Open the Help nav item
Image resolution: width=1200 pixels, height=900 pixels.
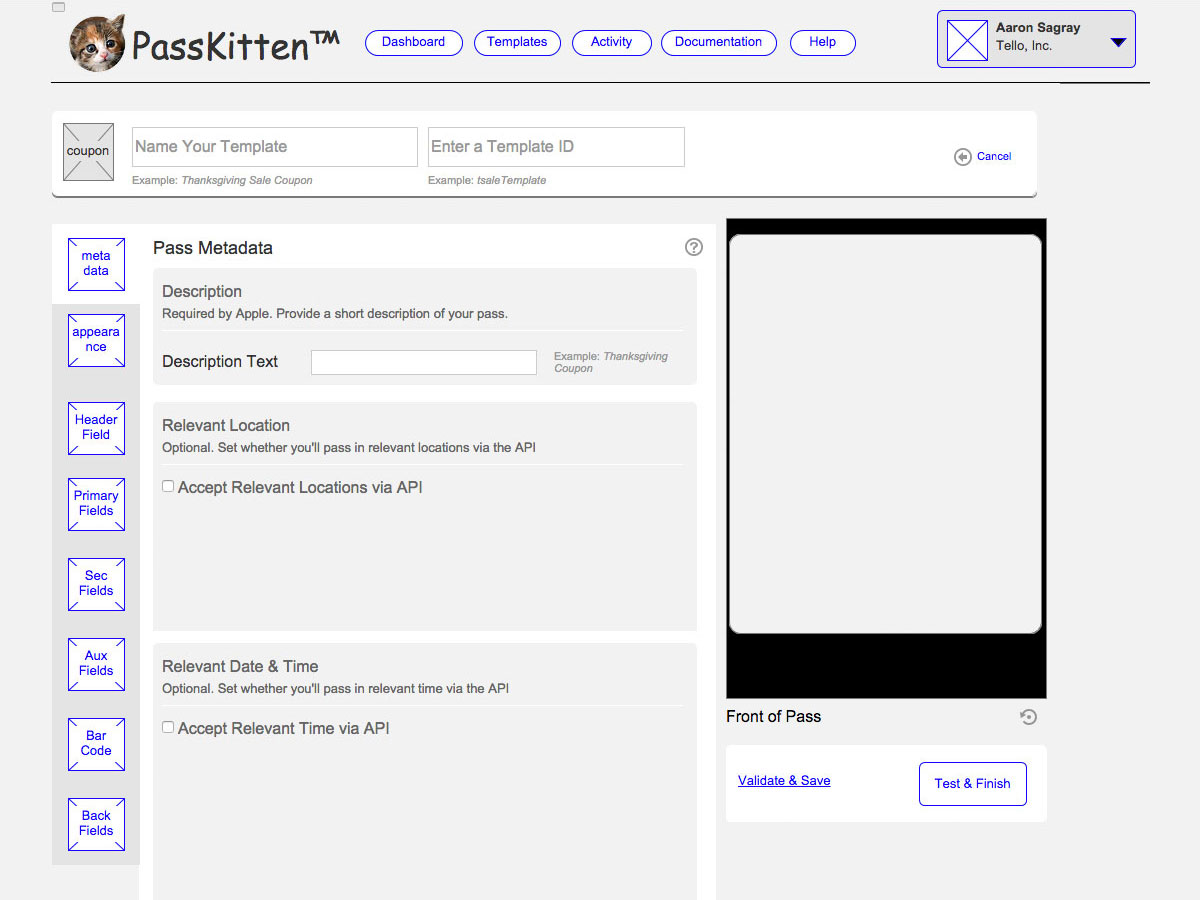[823, 42]
